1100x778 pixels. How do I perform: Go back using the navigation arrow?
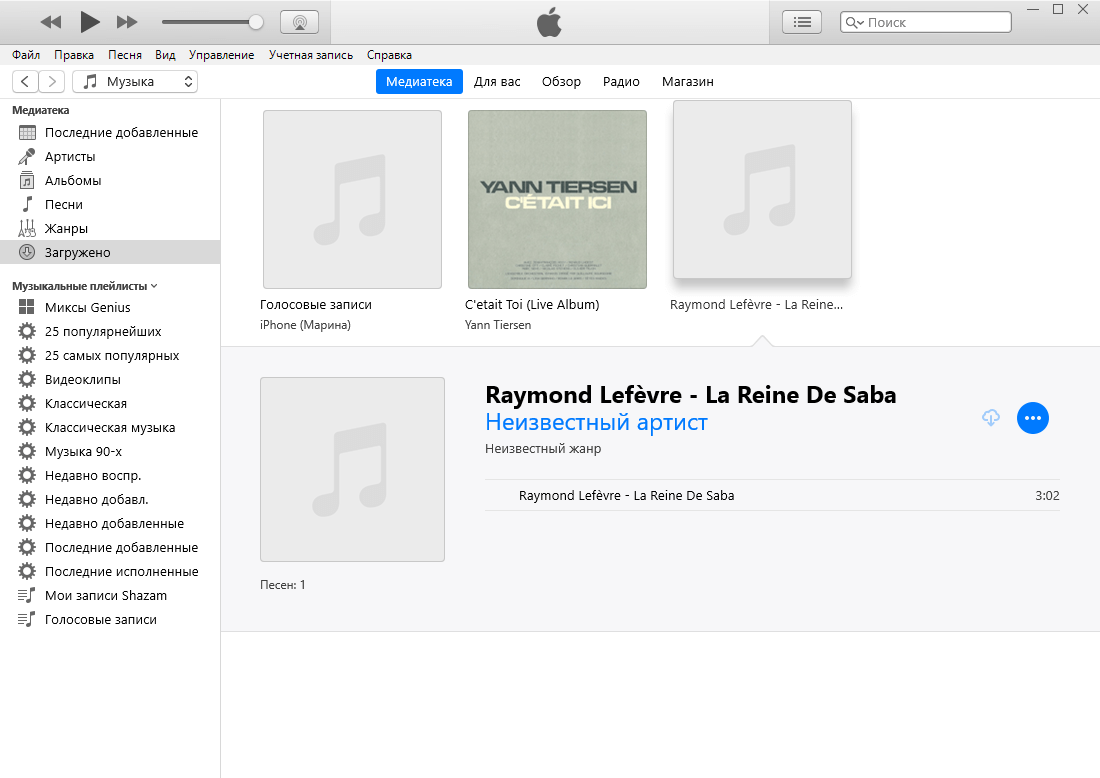click(x=26, y=81)
